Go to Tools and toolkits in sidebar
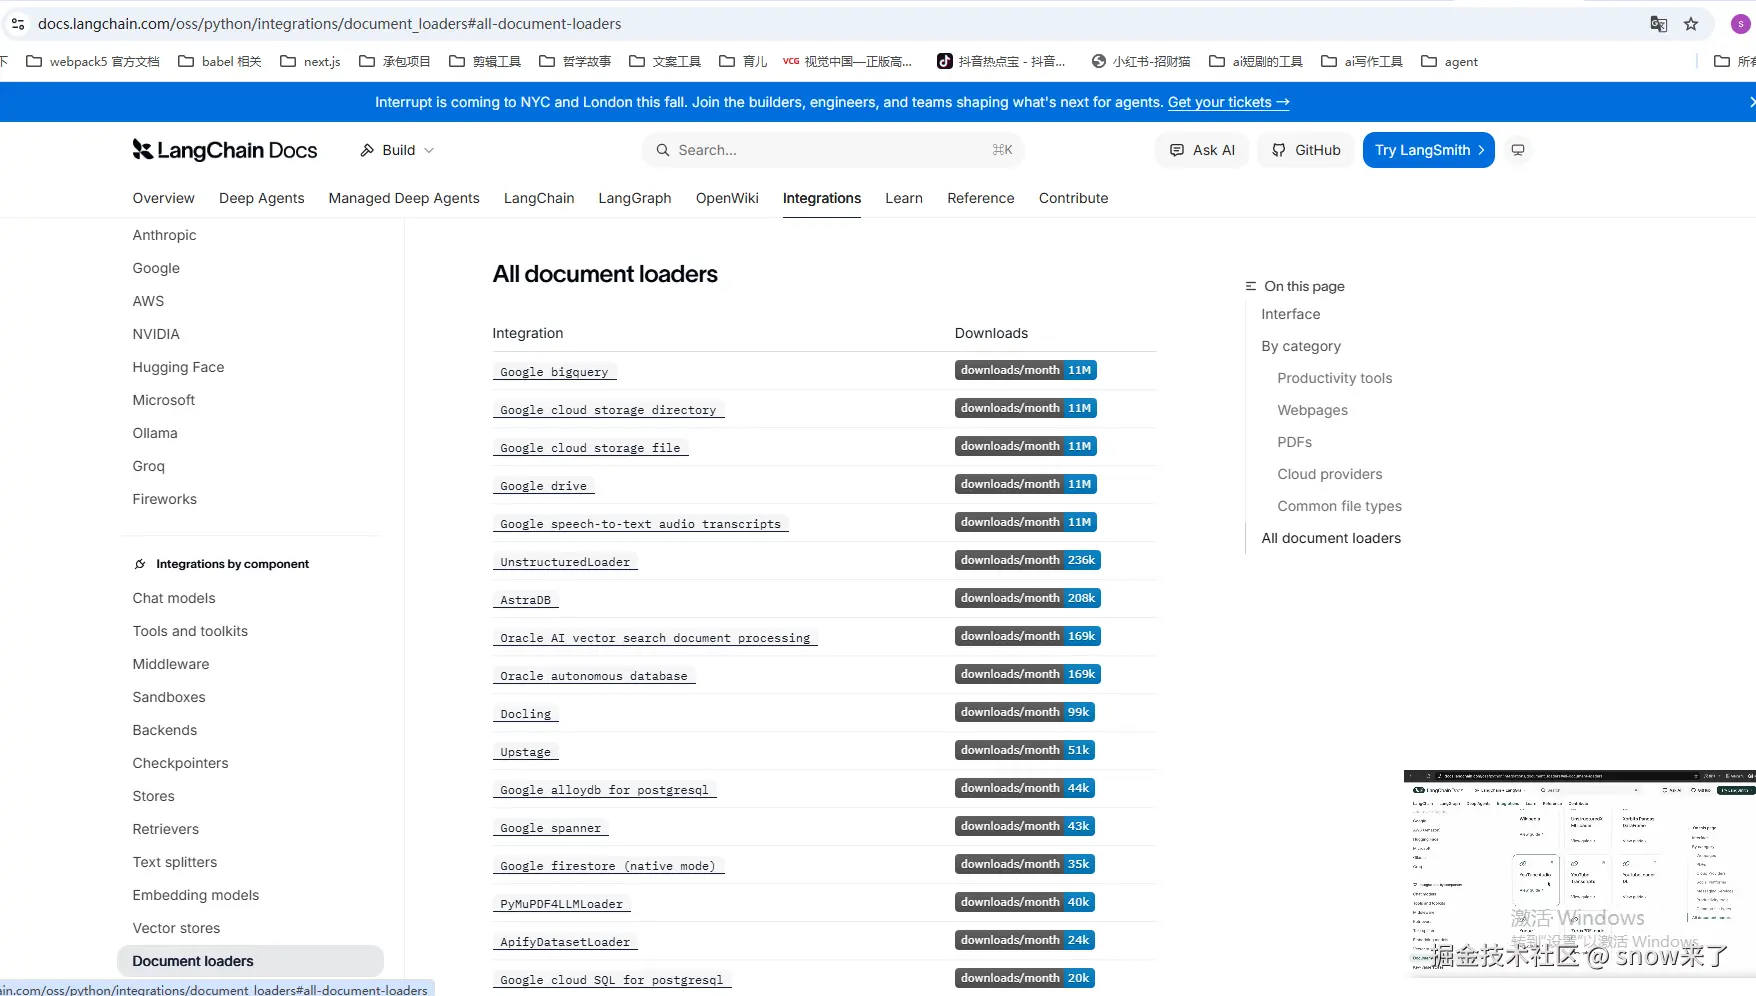Screen dimensions: 1756x996 (x=191, y=631)
